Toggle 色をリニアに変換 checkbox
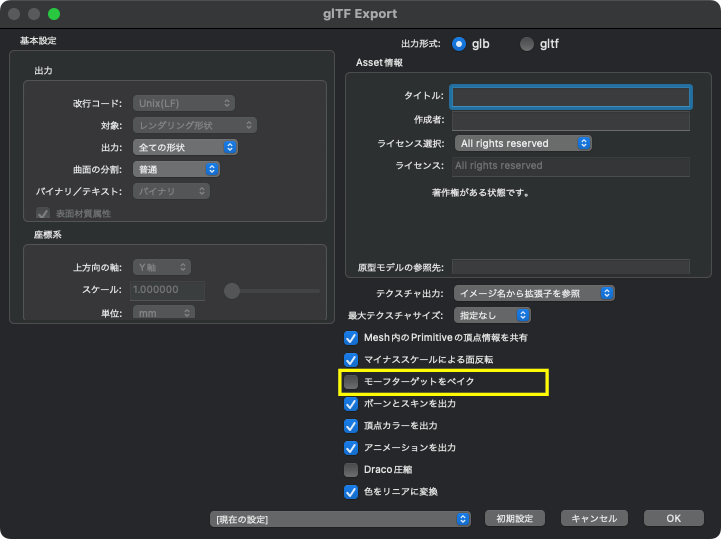 pos(351,492)
